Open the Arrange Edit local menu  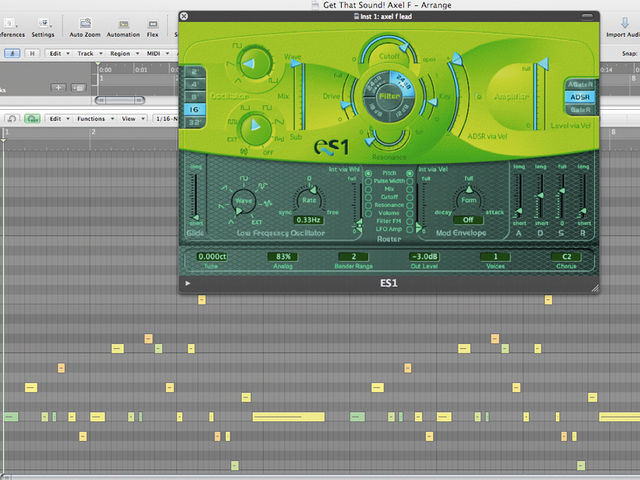[x=59, y=53]
